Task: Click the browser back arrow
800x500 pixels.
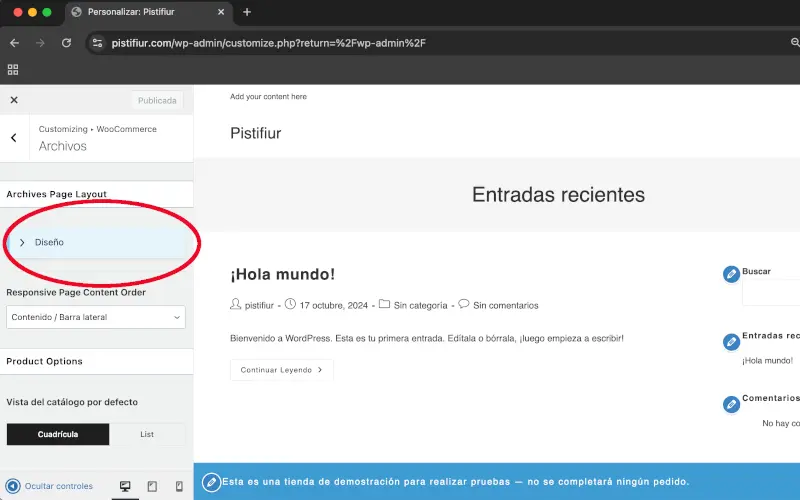Action: (14, 43)
